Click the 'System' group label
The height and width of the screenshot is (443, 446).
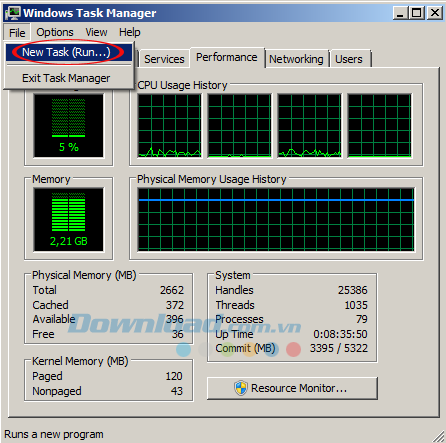click(x=233, y=275)
